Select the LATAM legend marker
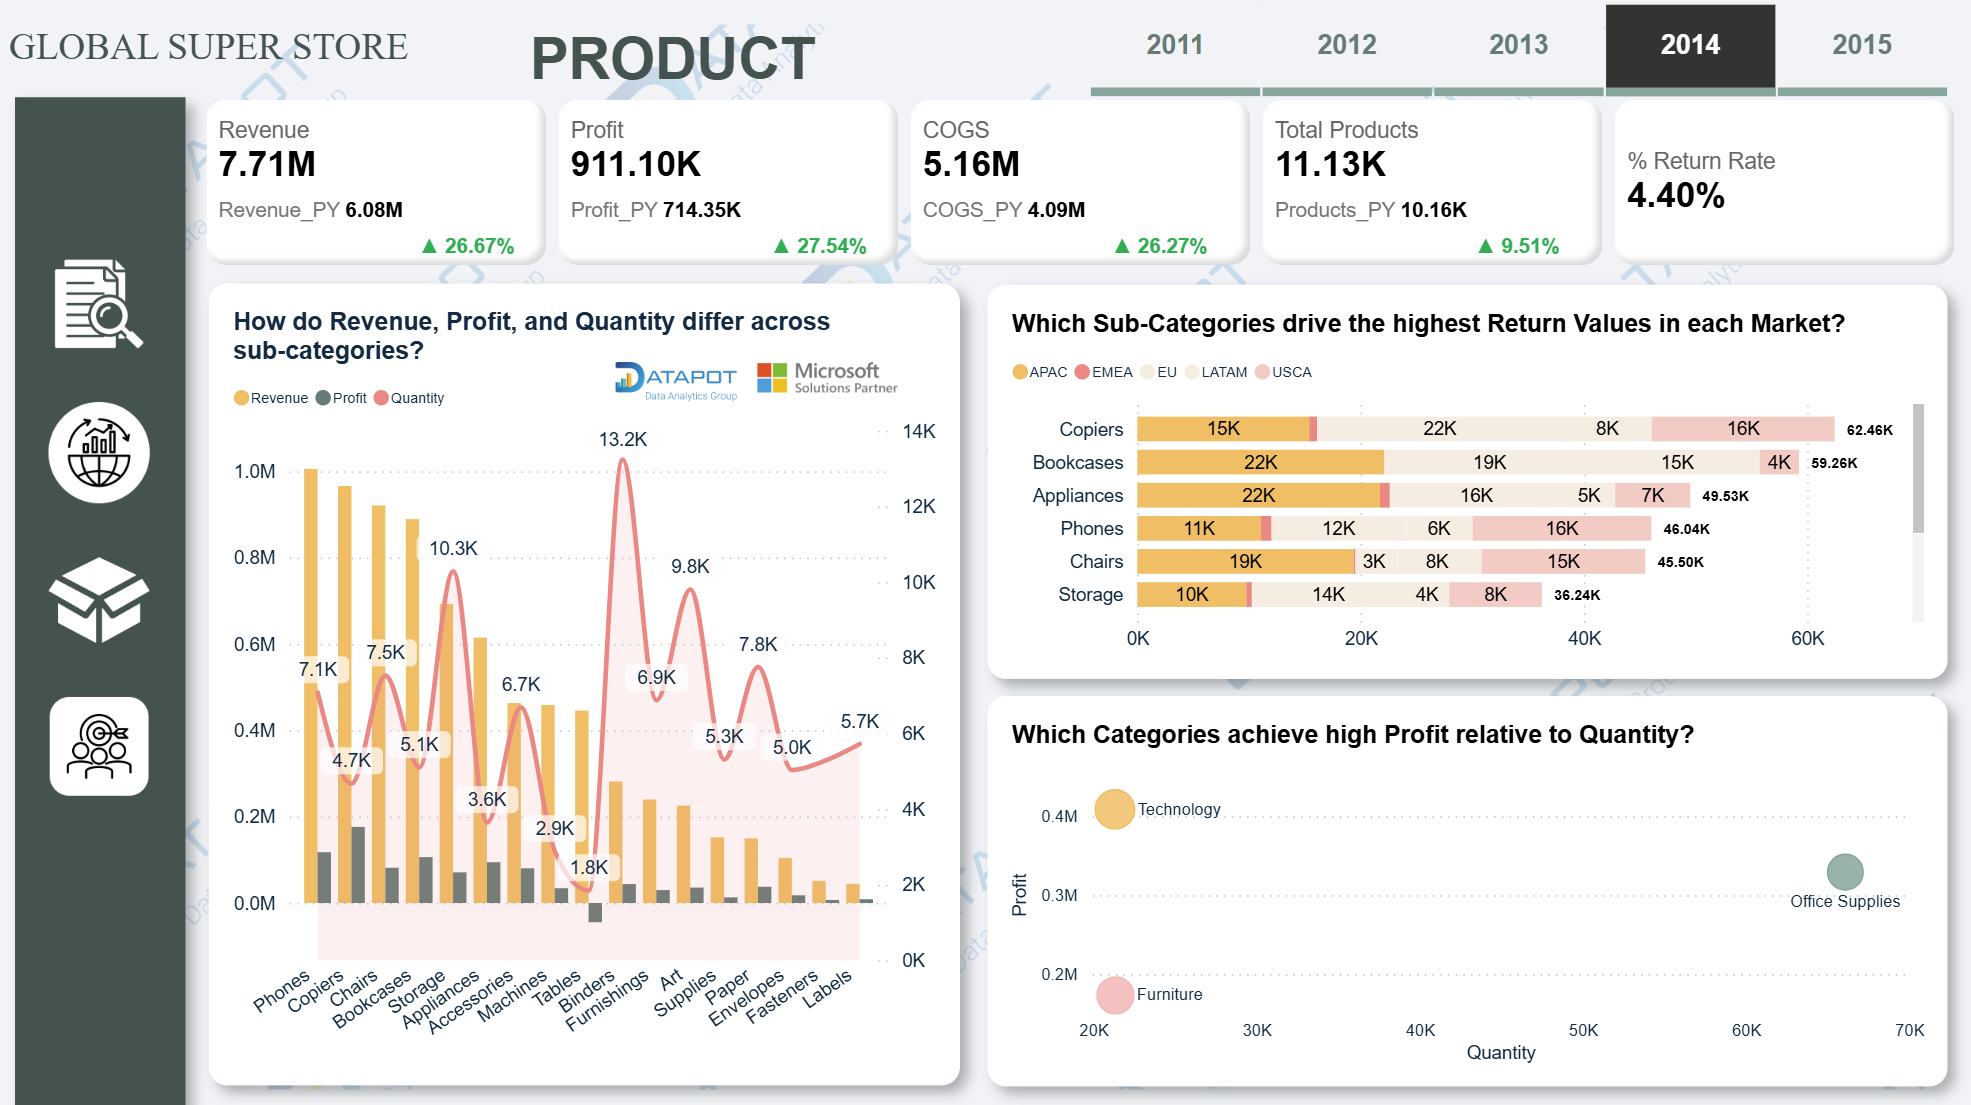This screenshot has width=1971, height=1105. click(1192, 372)
